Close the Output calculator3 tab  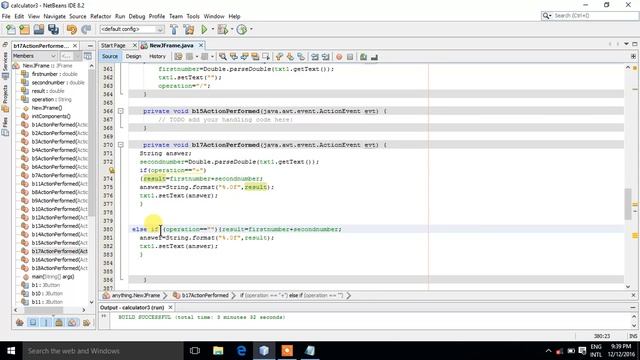pos(171,307)
